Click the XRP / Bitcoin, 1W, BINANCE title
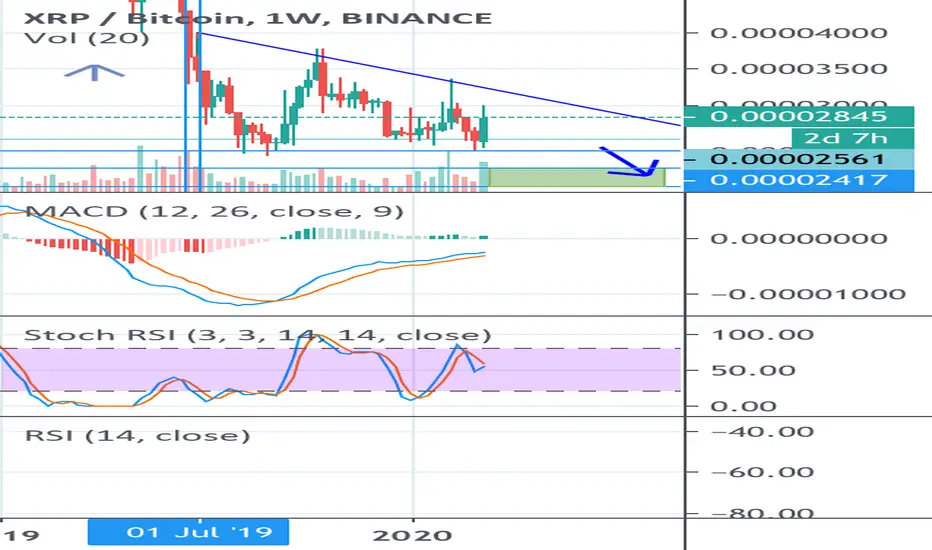The width and height of the screenshot is (932, 550). coord(258,18)
